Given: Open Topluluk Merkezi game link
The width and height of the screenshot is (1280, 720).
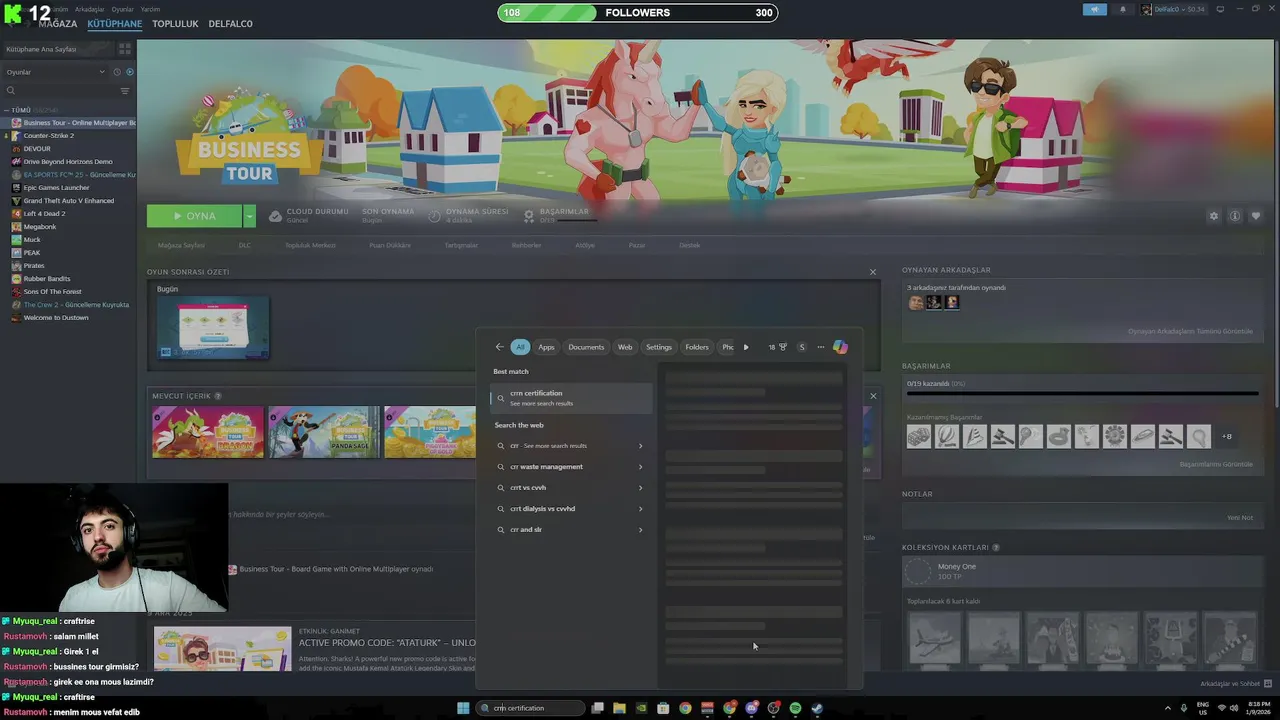Looking at the screenshot, I should (310, 245).
